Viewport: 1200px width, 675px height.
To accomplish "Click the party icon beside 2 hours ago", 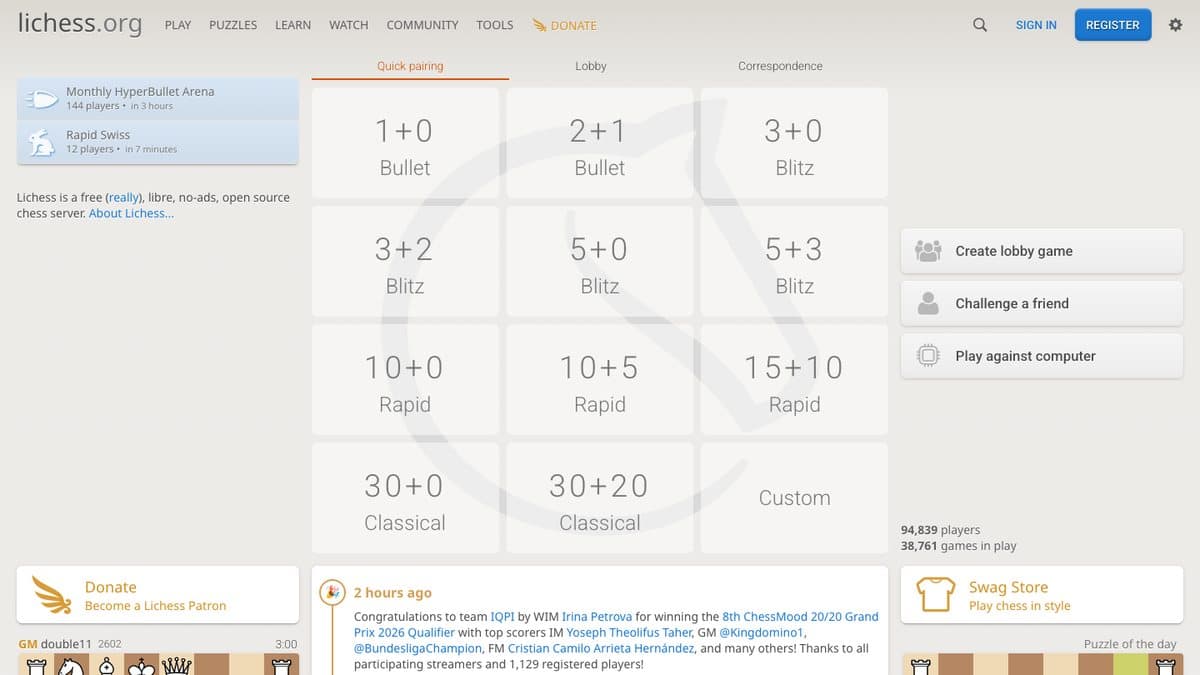I will point(332,592).
